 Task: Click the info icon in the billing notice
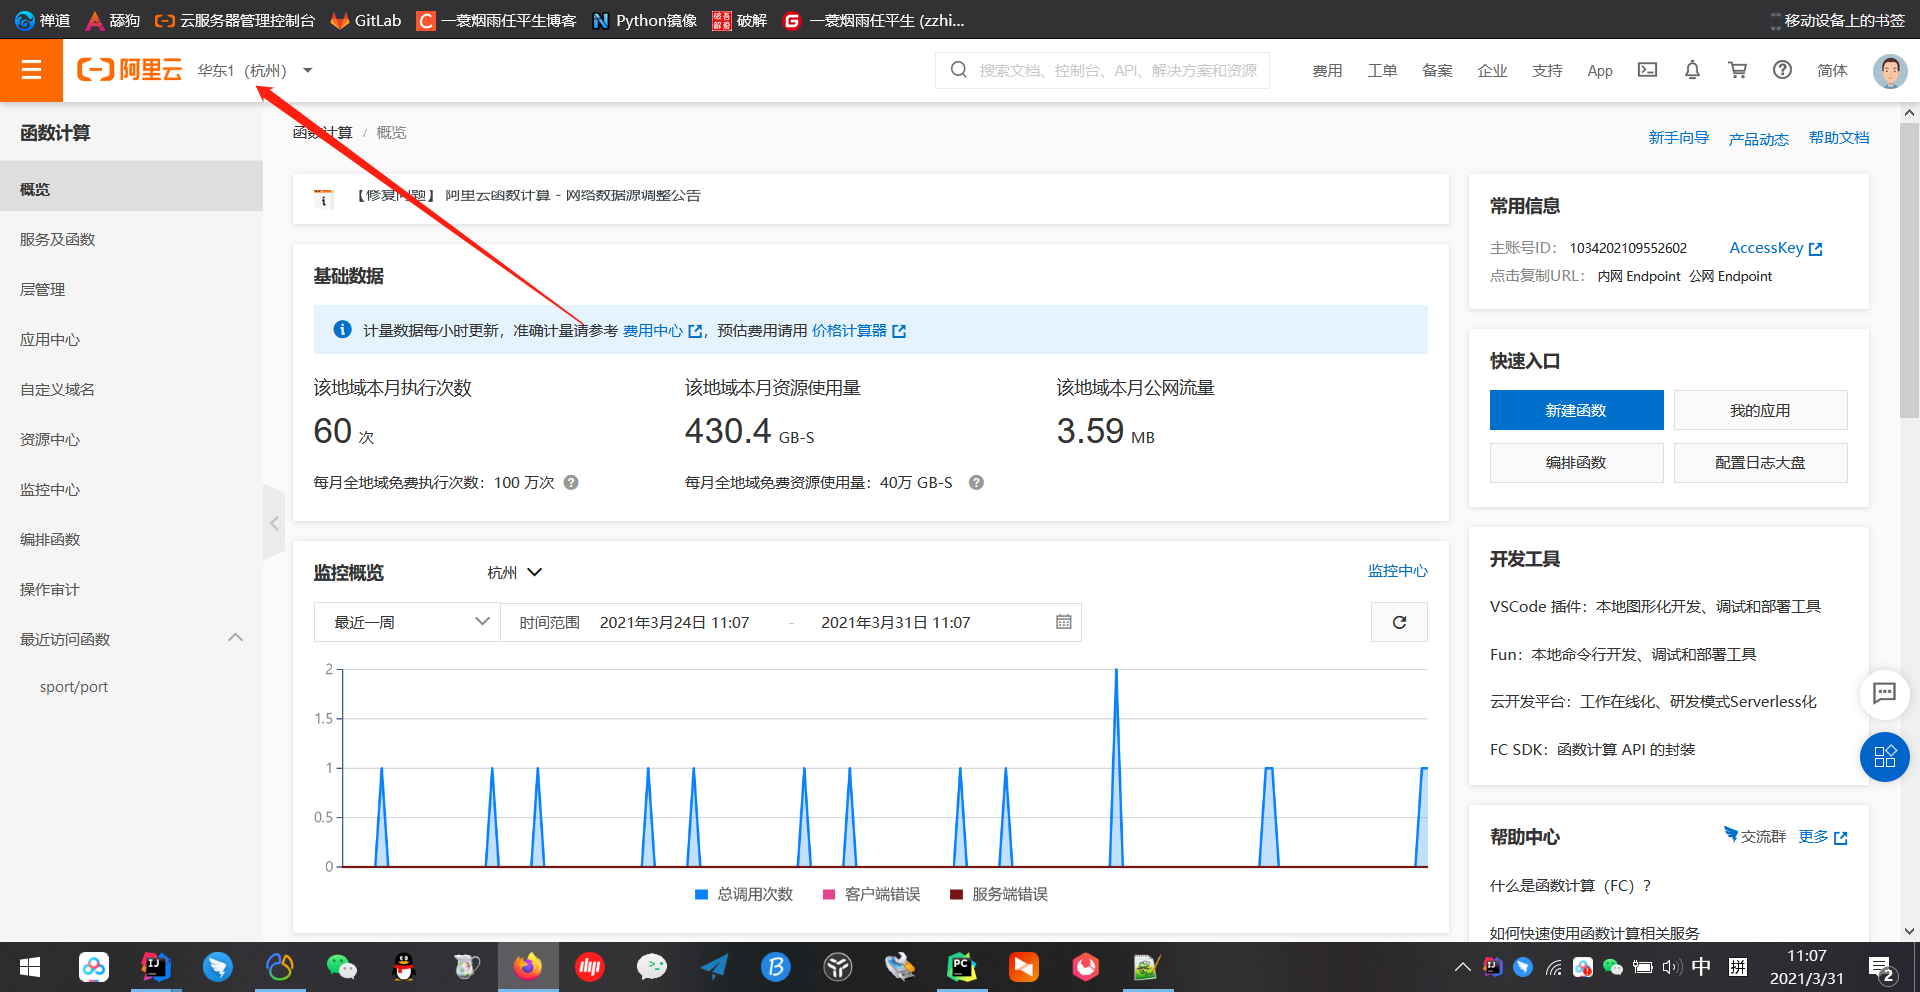pos(342,330)
